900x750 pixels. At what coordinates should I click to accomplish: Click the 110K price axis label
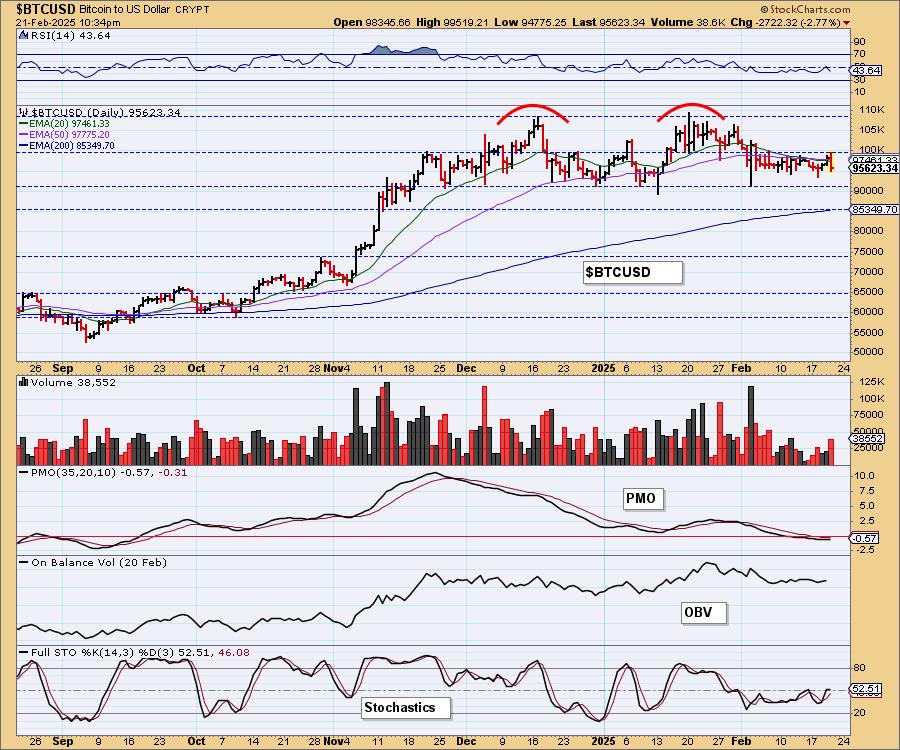click(871, 110)
